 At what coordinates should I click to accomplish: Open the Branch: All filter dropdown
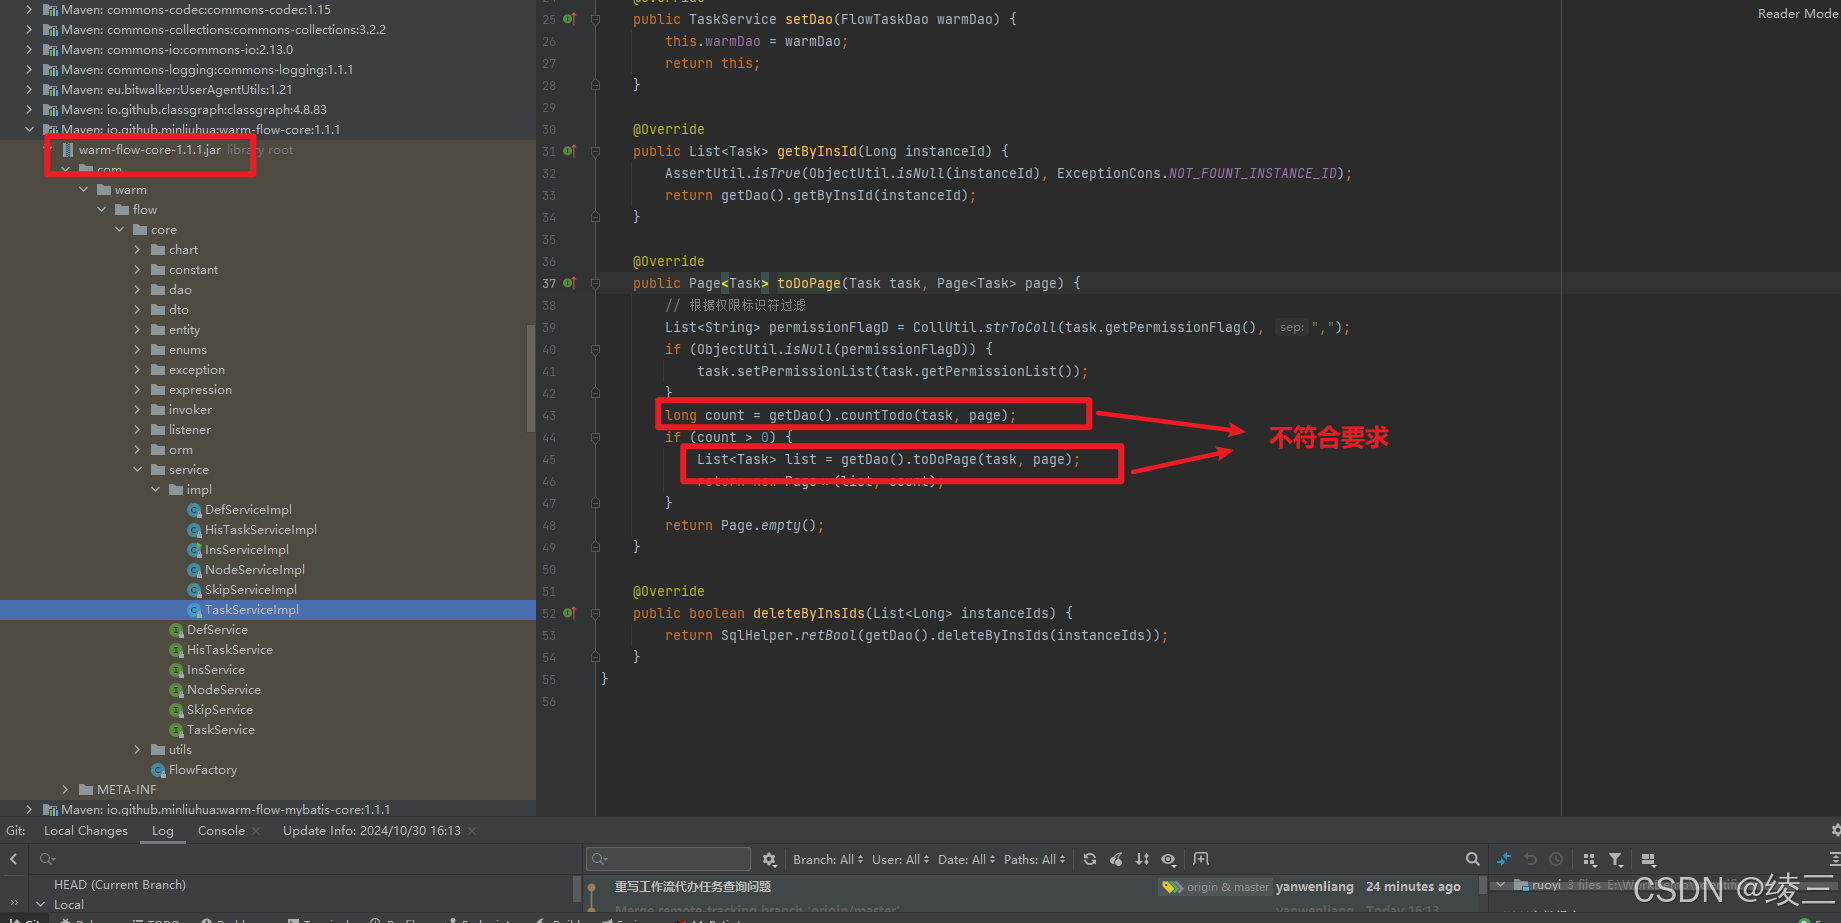pyautogui.click(x=826, y=859)
